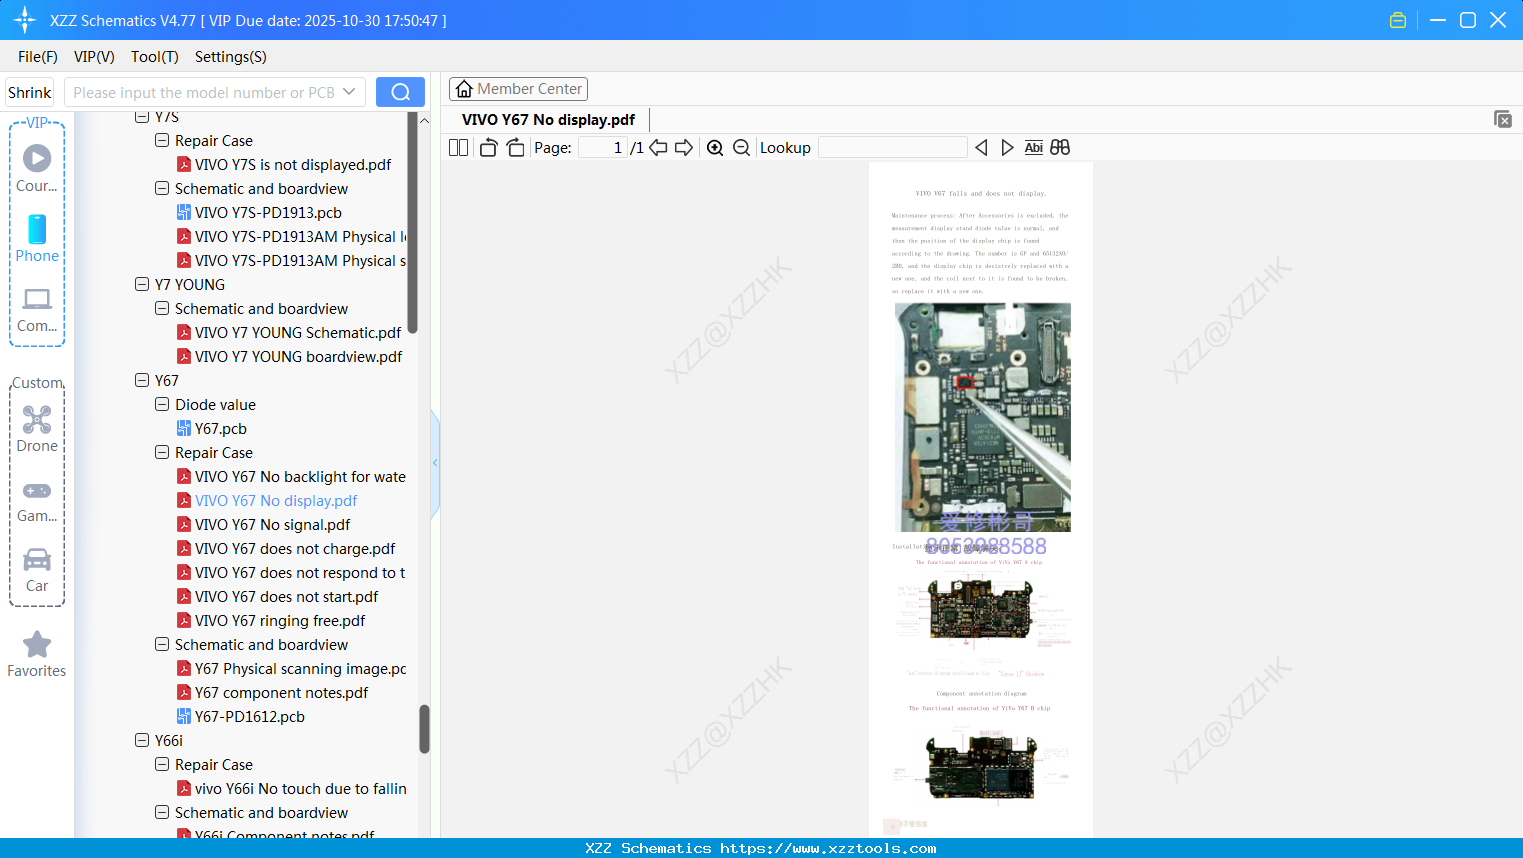
Task: Open Favorites in the sidebar
Action: [37, 654]
